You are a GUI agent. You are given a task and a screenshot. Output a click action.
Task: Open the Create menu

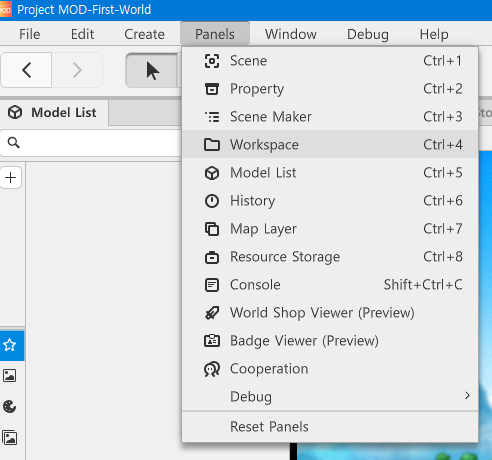click(144, 34)
